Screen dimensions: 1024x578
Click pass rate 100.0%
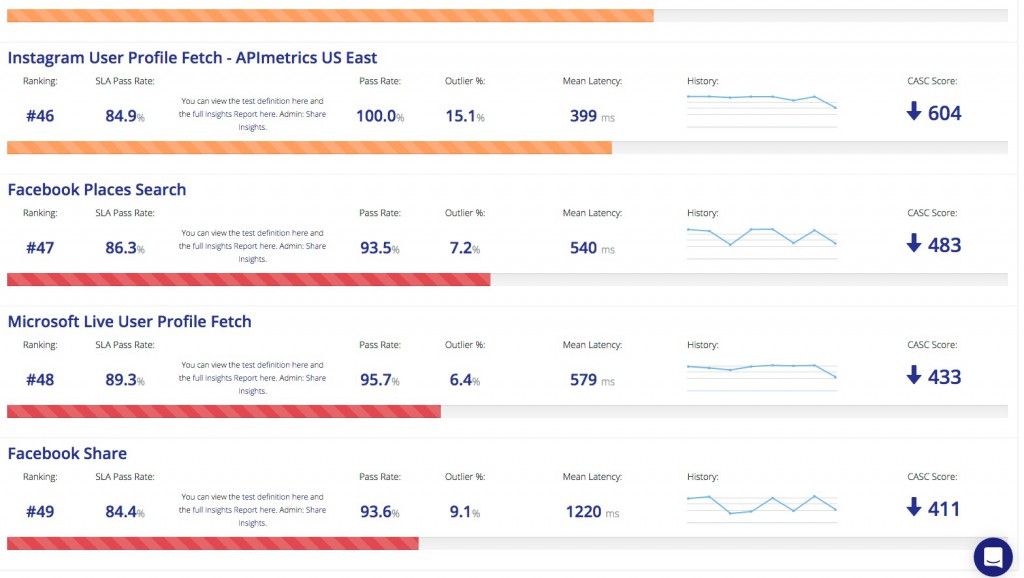[x=380, y=116]
